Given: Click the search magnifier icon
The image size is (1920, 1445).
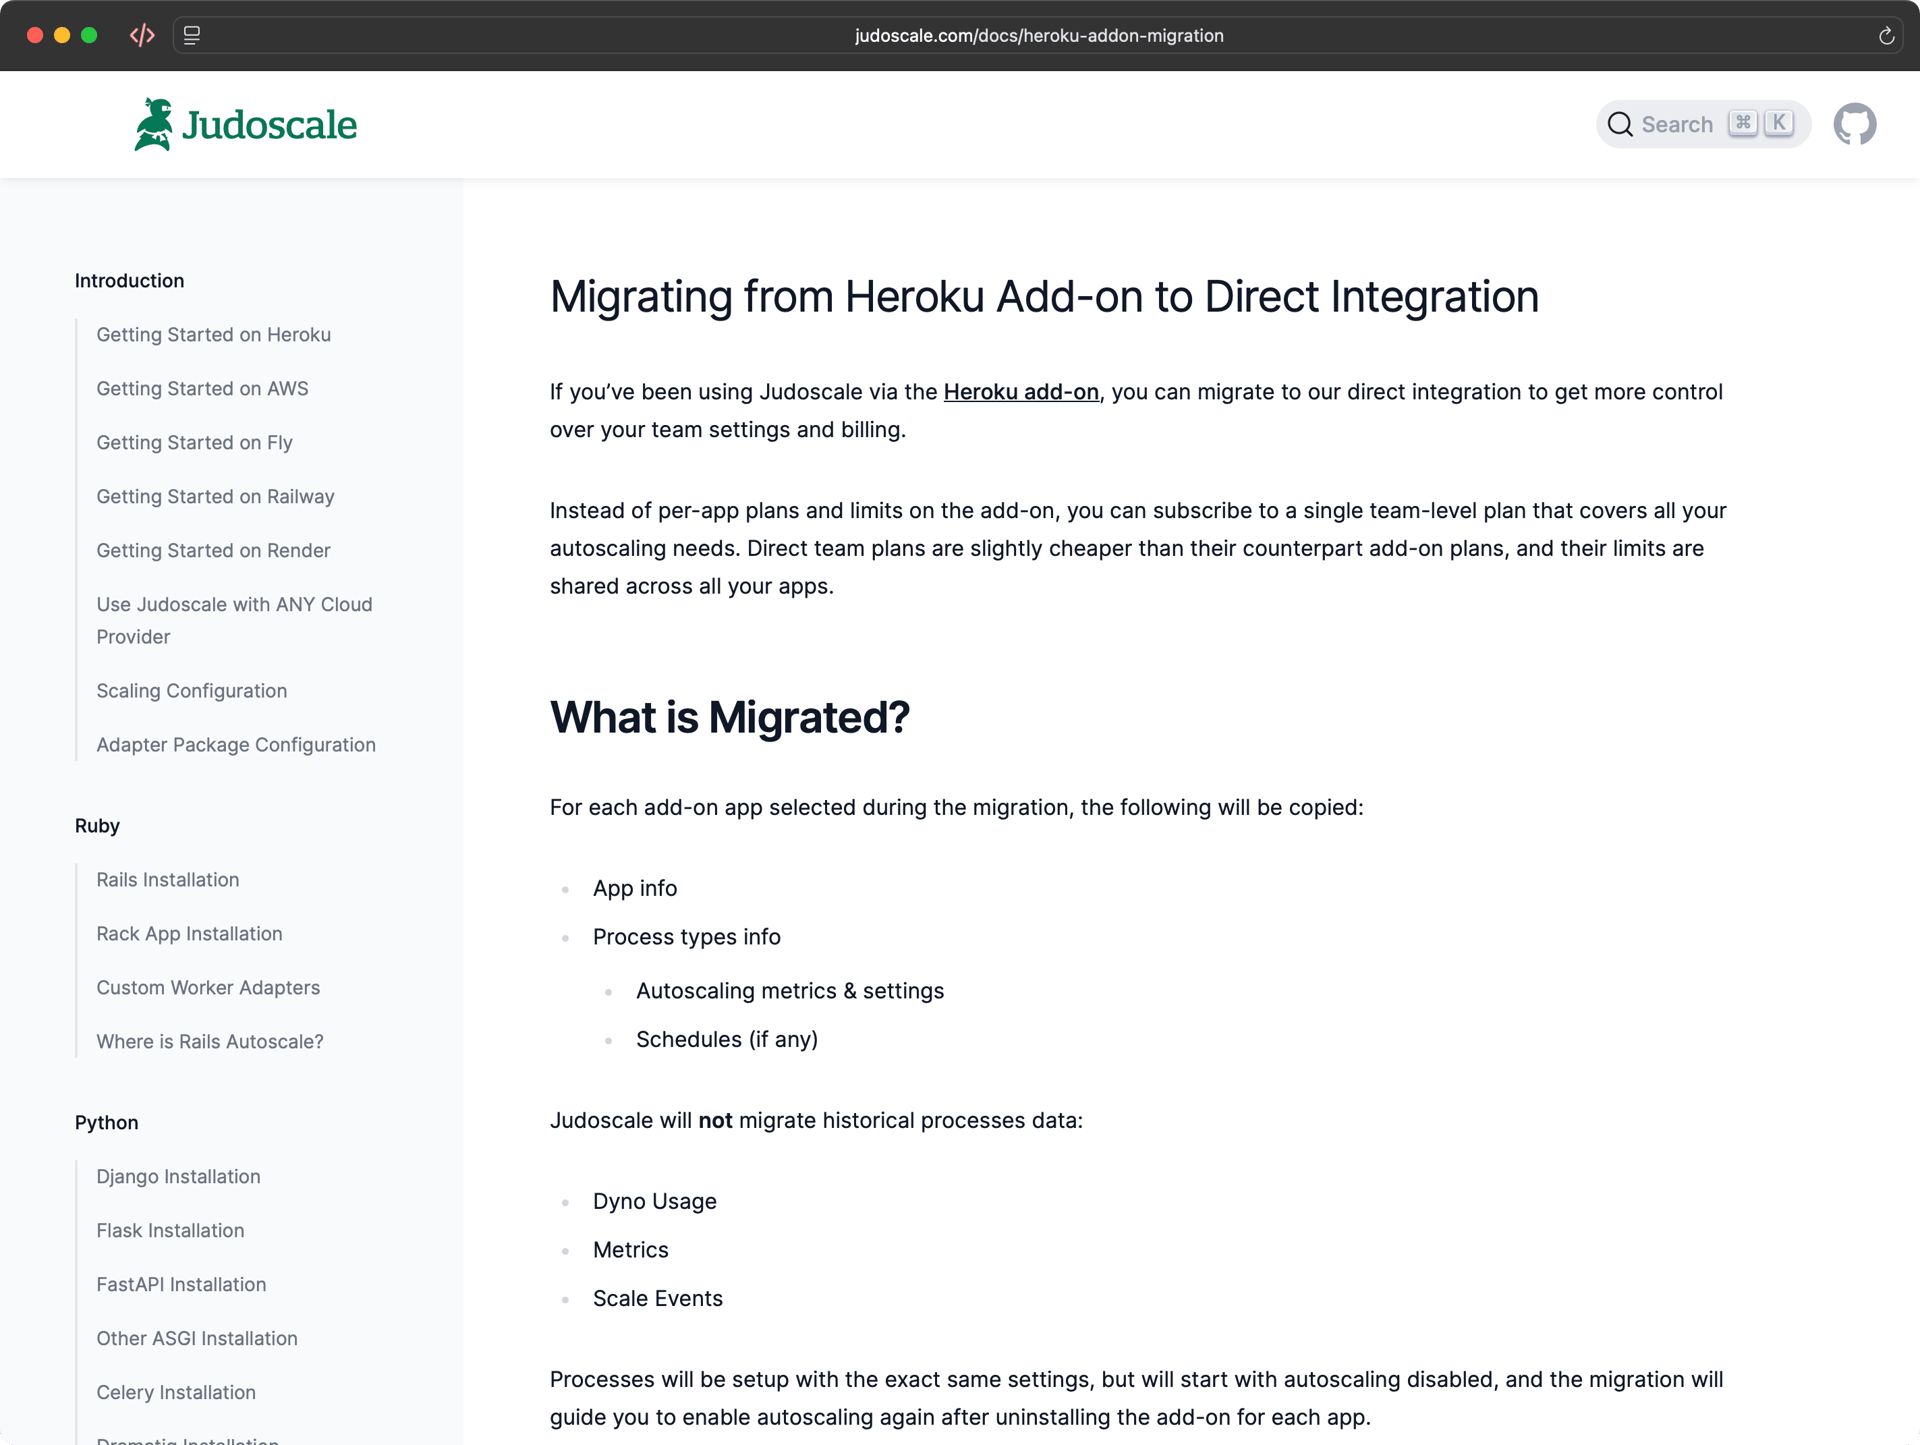Looking at the screenshot, I should [1620, 124].
